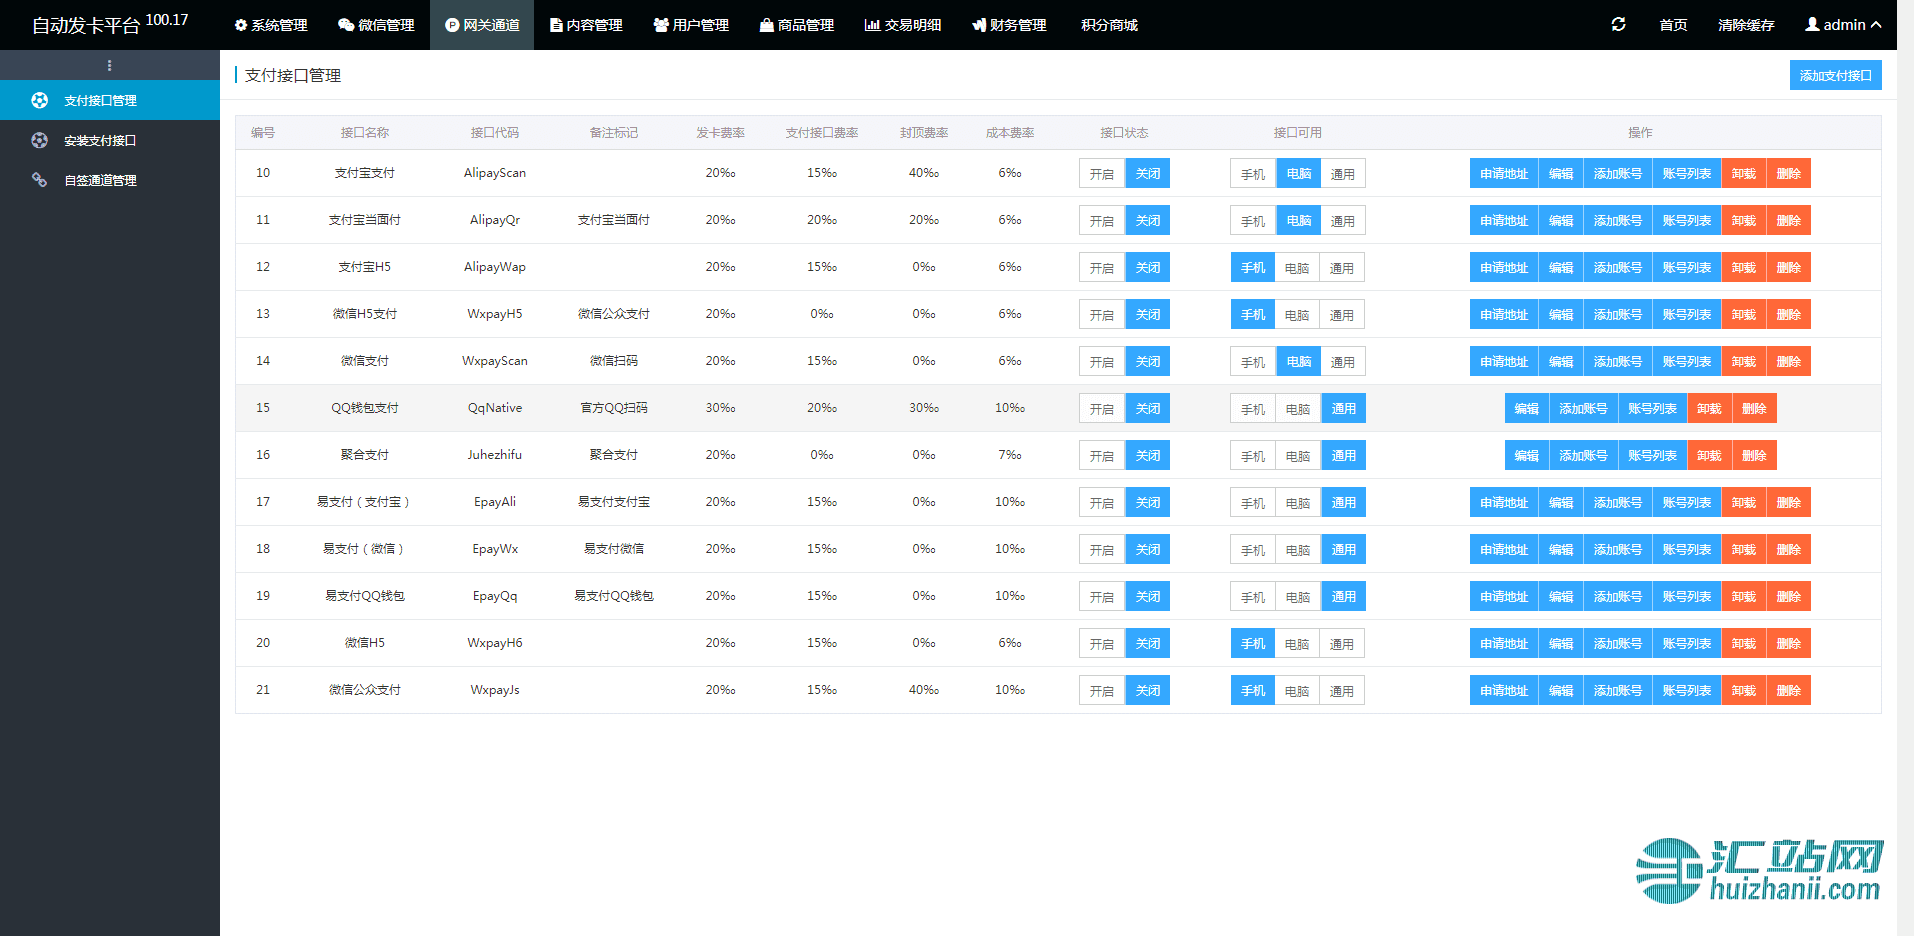Screen dimensions: 1914x936
Task: Open the 交易明细 menu
Action: pyautogui.click(x=903, y=25)
